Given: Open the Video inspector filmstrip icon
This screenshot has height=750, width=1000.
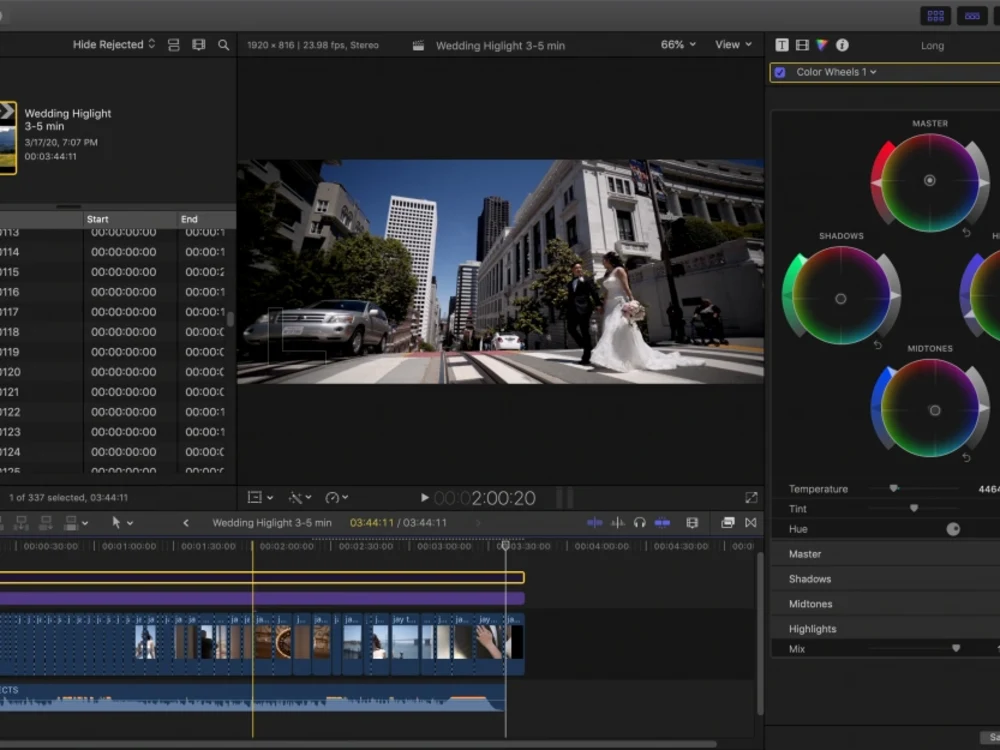Looking at the screenshot, I should pyautogui.click(x=802, y=45).
